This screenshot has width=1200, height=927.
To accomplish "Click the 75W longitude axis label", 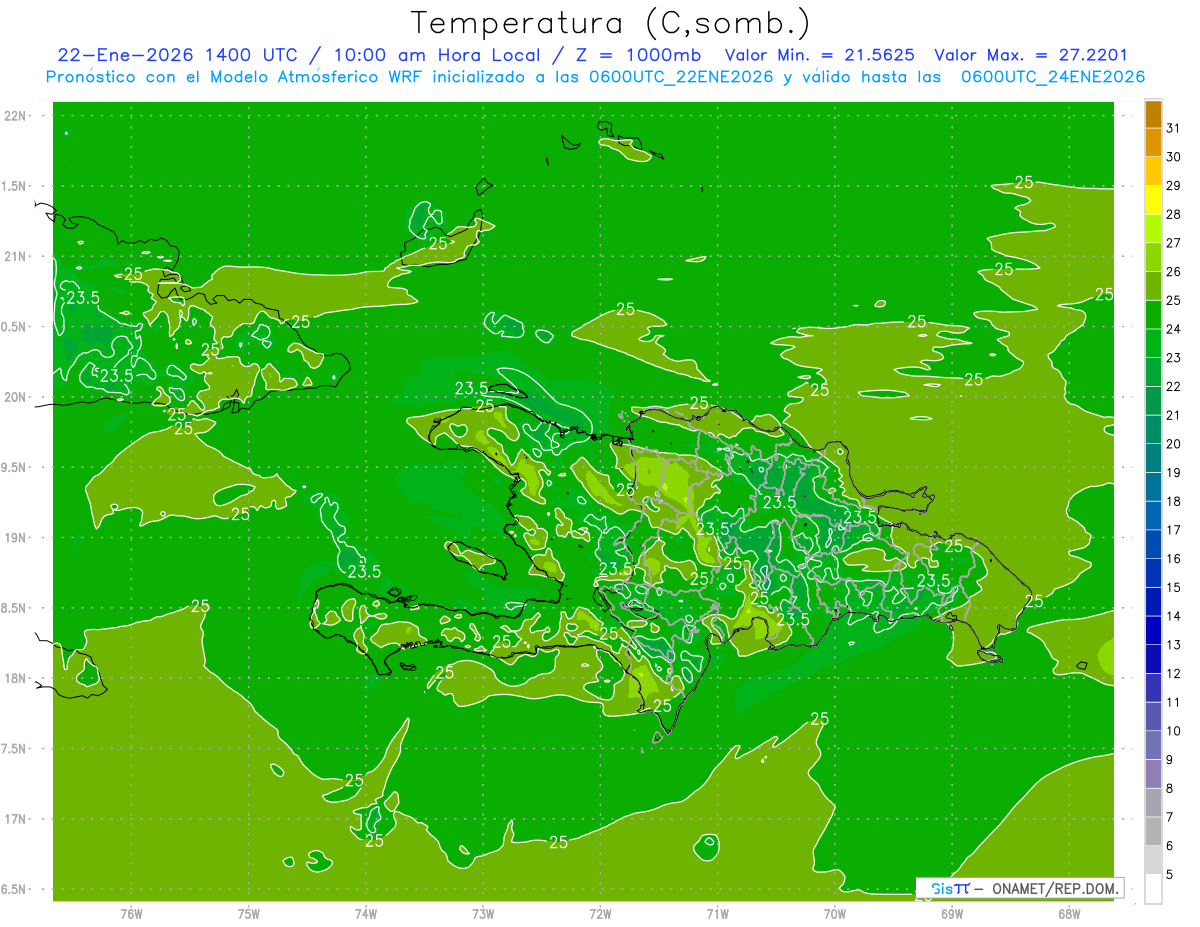I will 248,914.
